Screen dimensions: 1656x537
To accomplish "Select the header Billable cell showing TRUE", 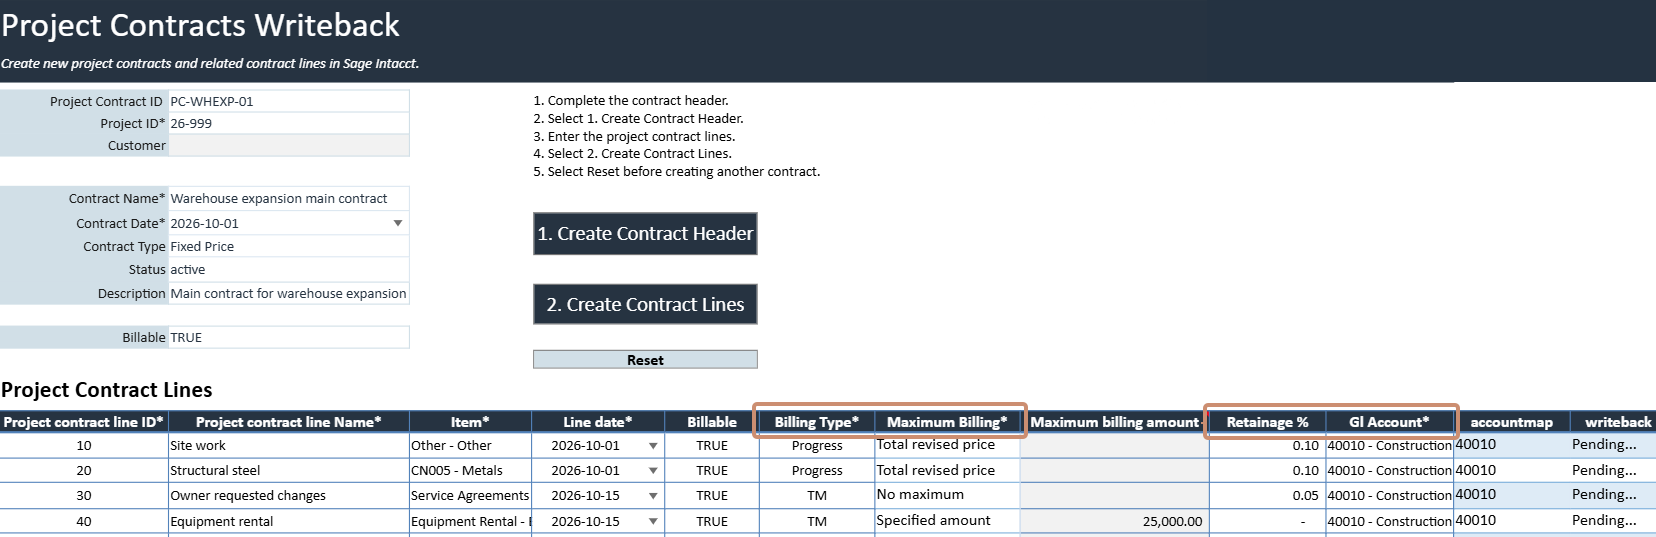I will (x=288, y=338).
